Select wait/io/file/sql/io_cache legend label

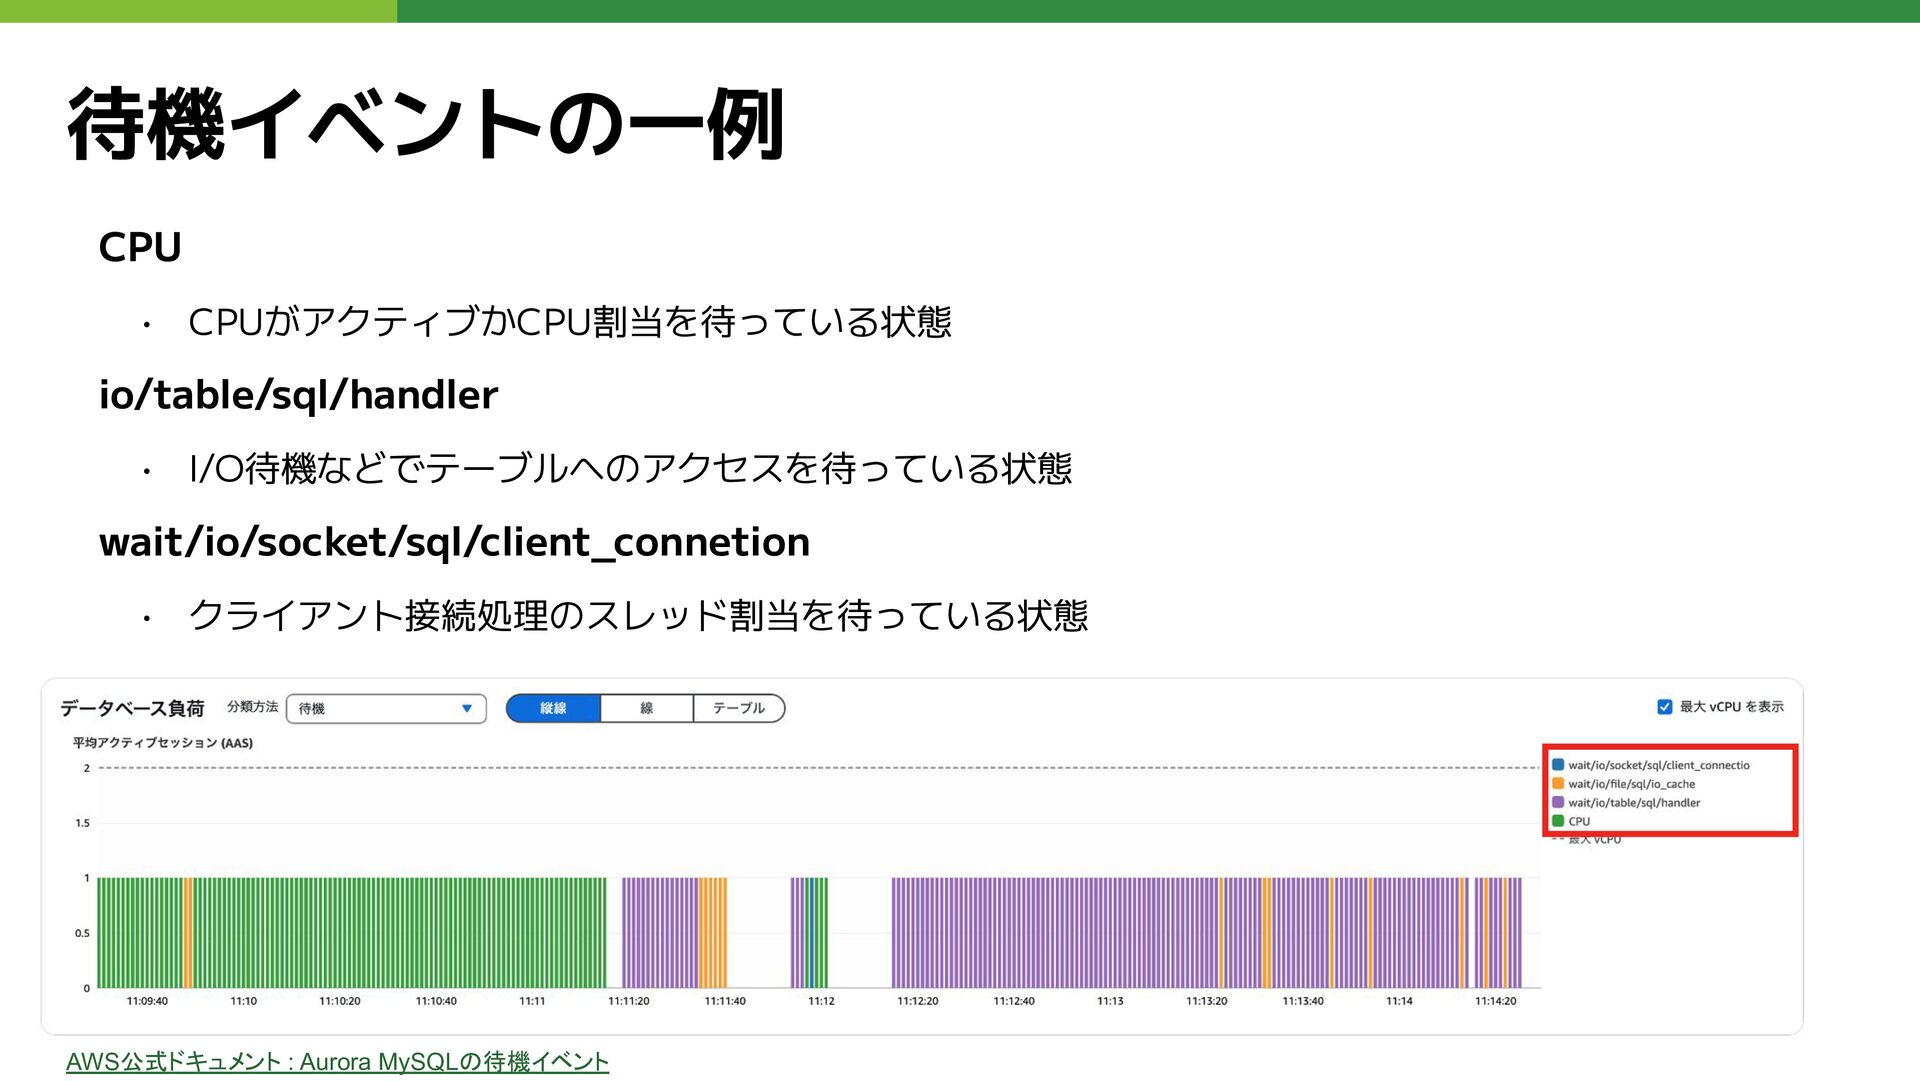pos(1631,784)
